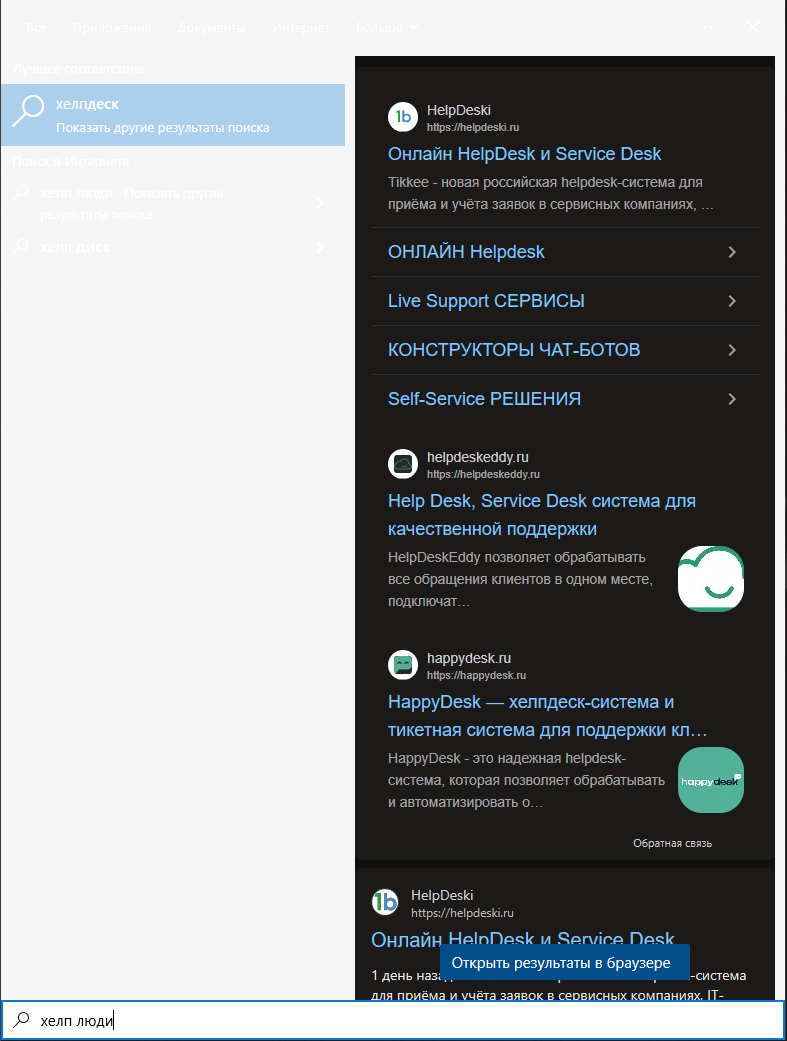Expand the Live Support СЕРВИСЫ chevron
Screen dimensions: 787x1041
(x=732, y=301)
